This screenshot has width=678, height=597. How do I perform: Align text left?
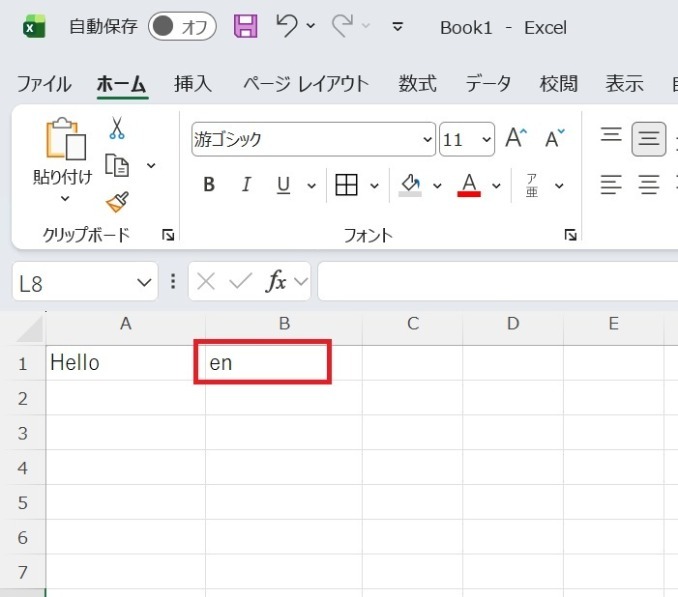tap(611, 185)
